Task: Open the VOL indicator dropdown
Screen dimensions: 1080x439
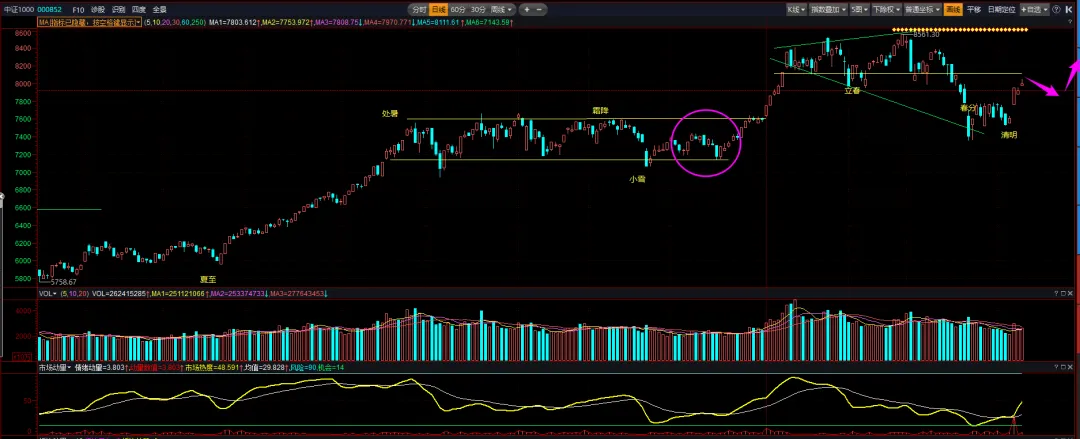Action: point(47,294)
